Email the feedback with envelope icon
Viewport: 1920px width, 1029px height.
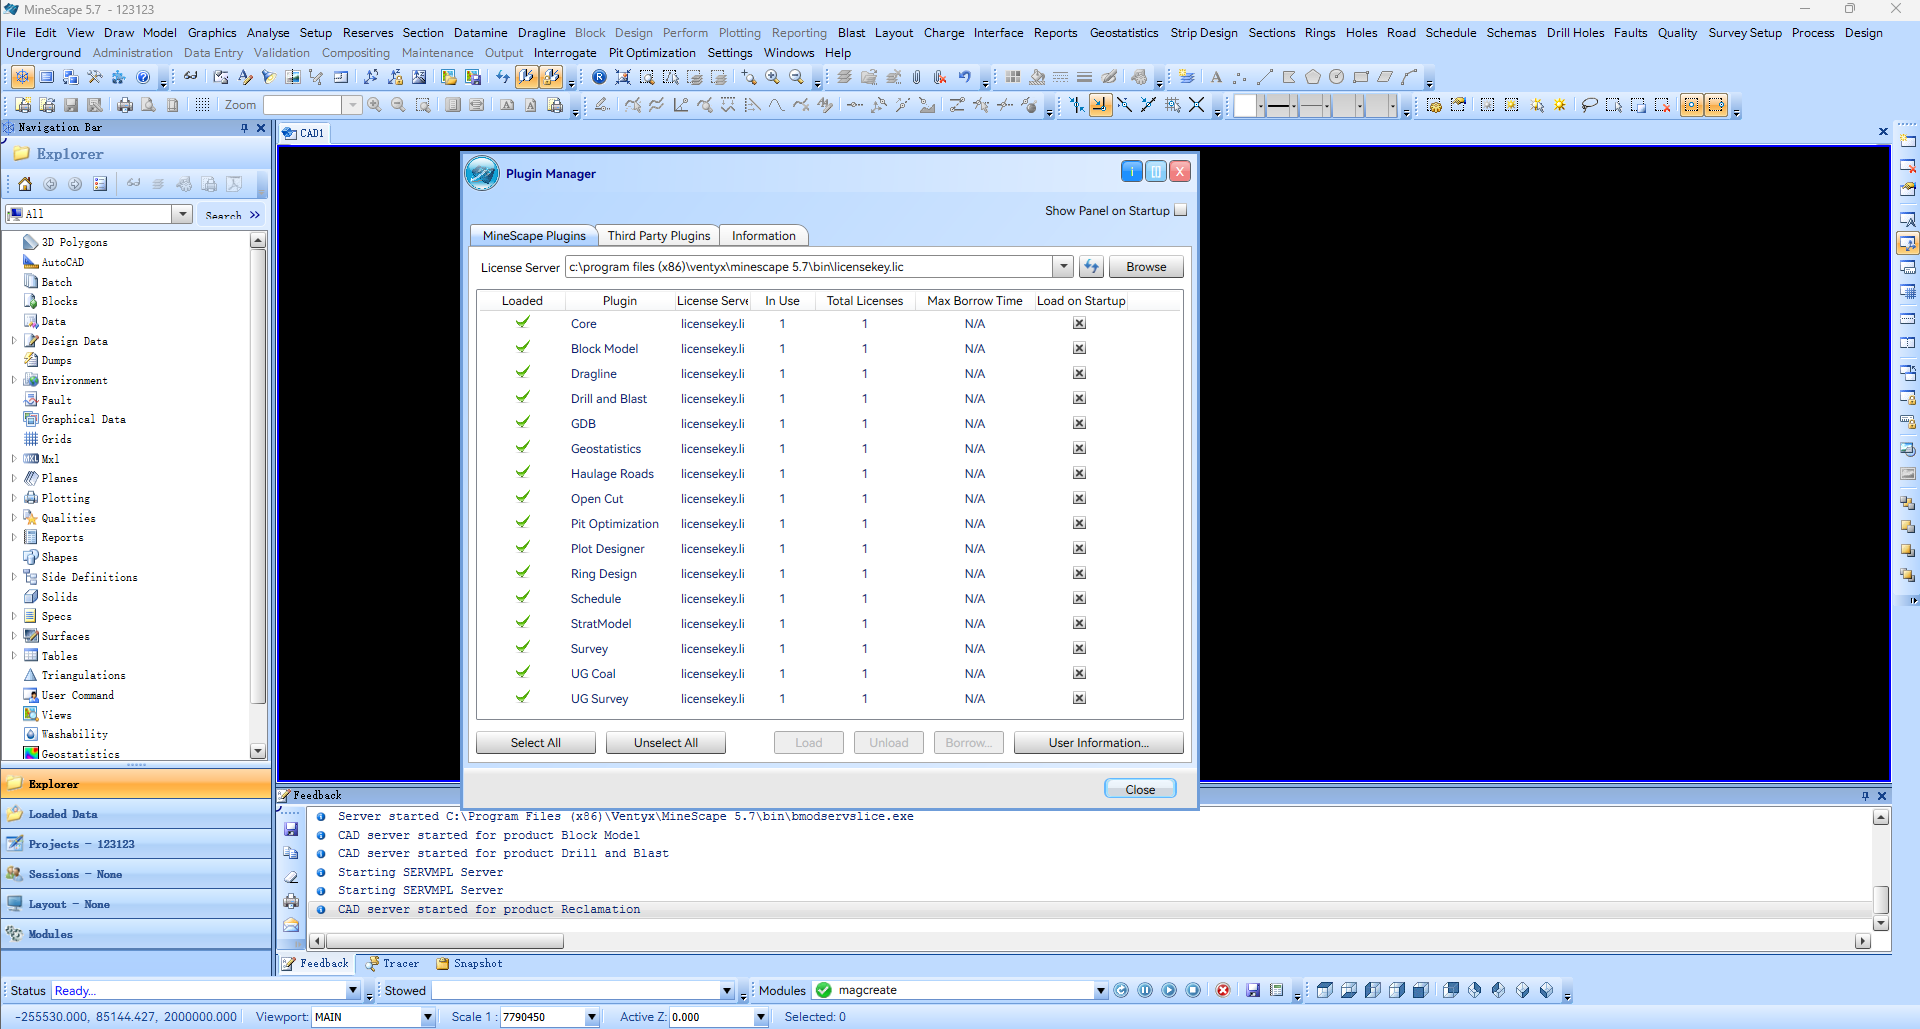click(291, 925)
